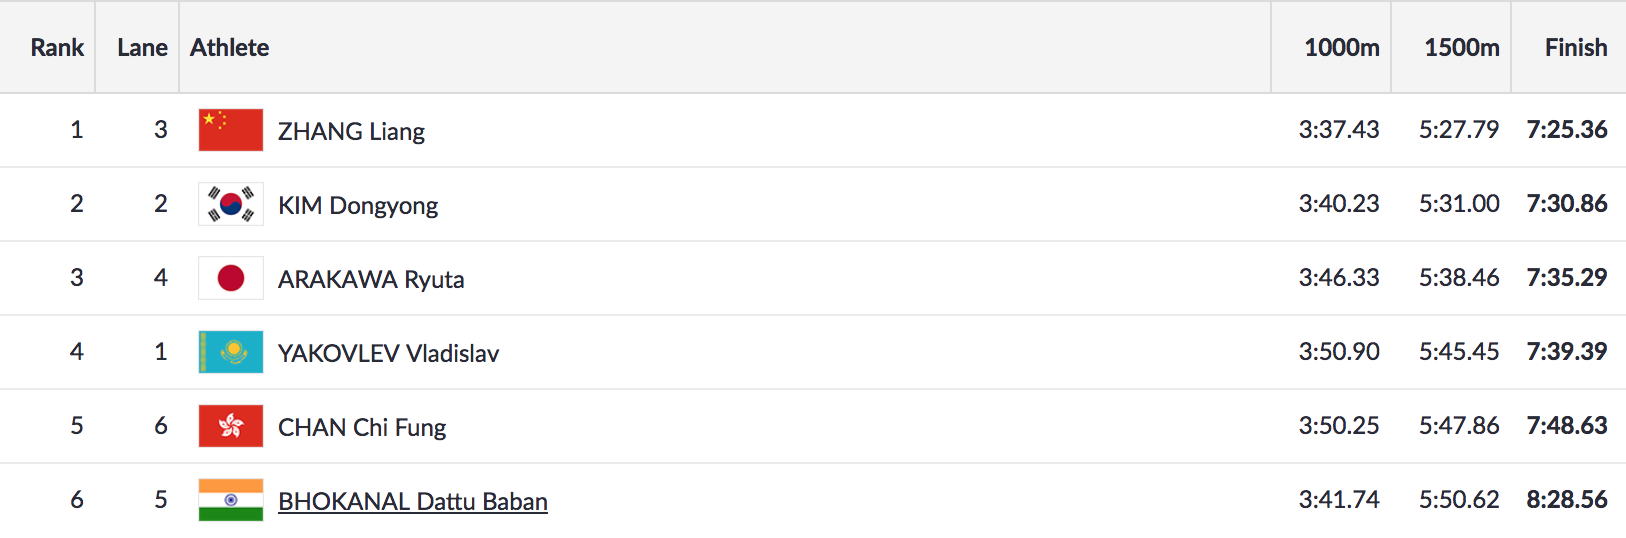Click the Lane column header

coord(142,47)
